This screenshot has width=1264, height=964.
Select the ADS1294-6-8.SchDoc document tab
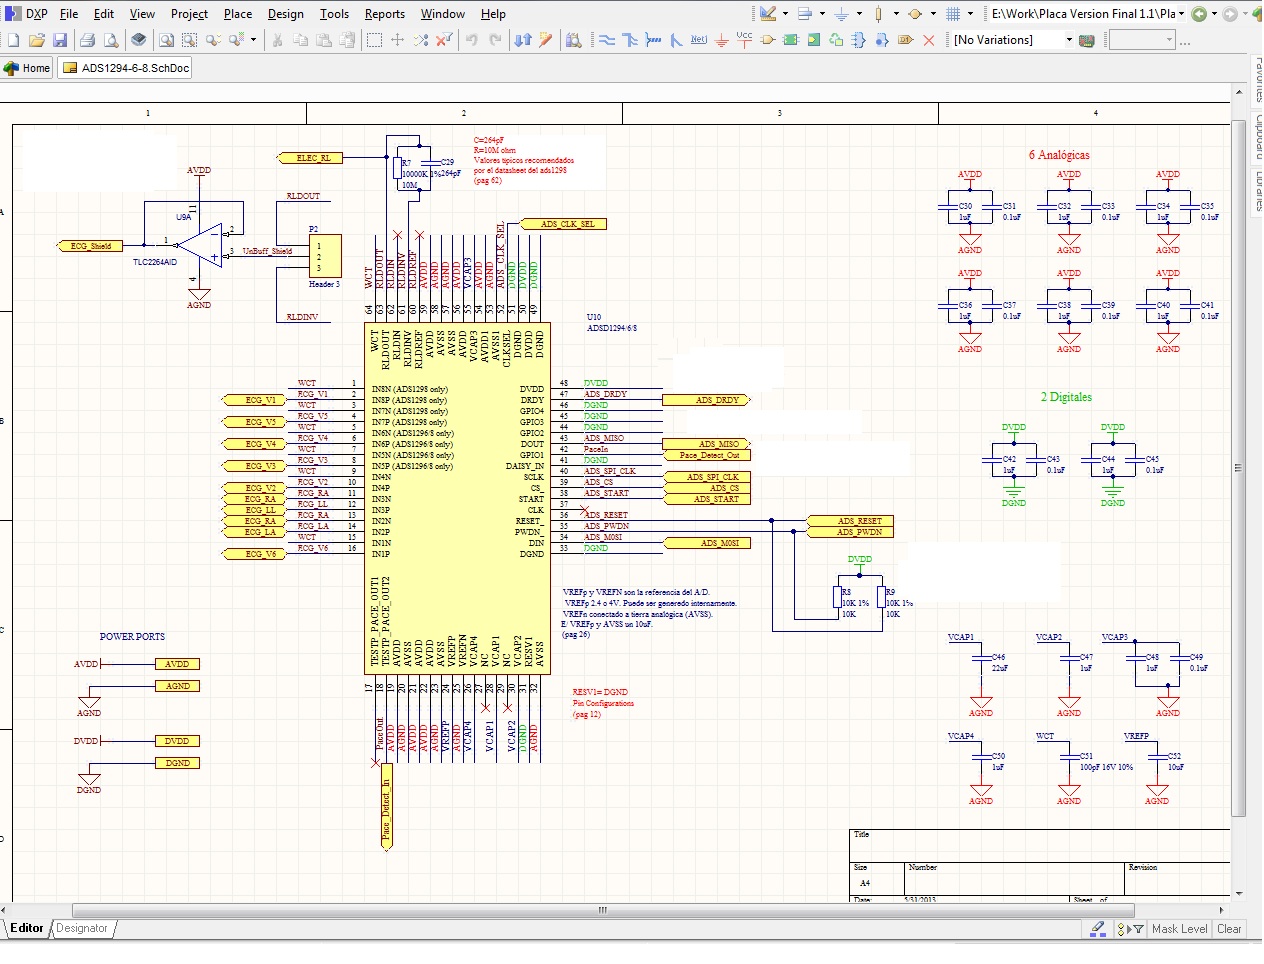pyautogui.click(x=126, y=68)
